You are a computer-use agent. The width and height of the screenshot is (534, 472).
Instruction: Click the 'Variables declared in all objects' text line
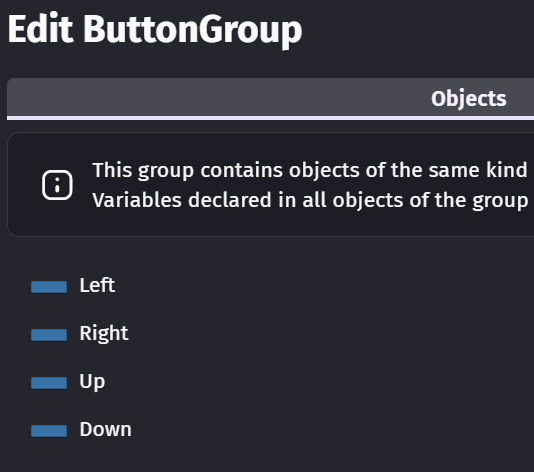pyautogui.click(x=310, y=200)
